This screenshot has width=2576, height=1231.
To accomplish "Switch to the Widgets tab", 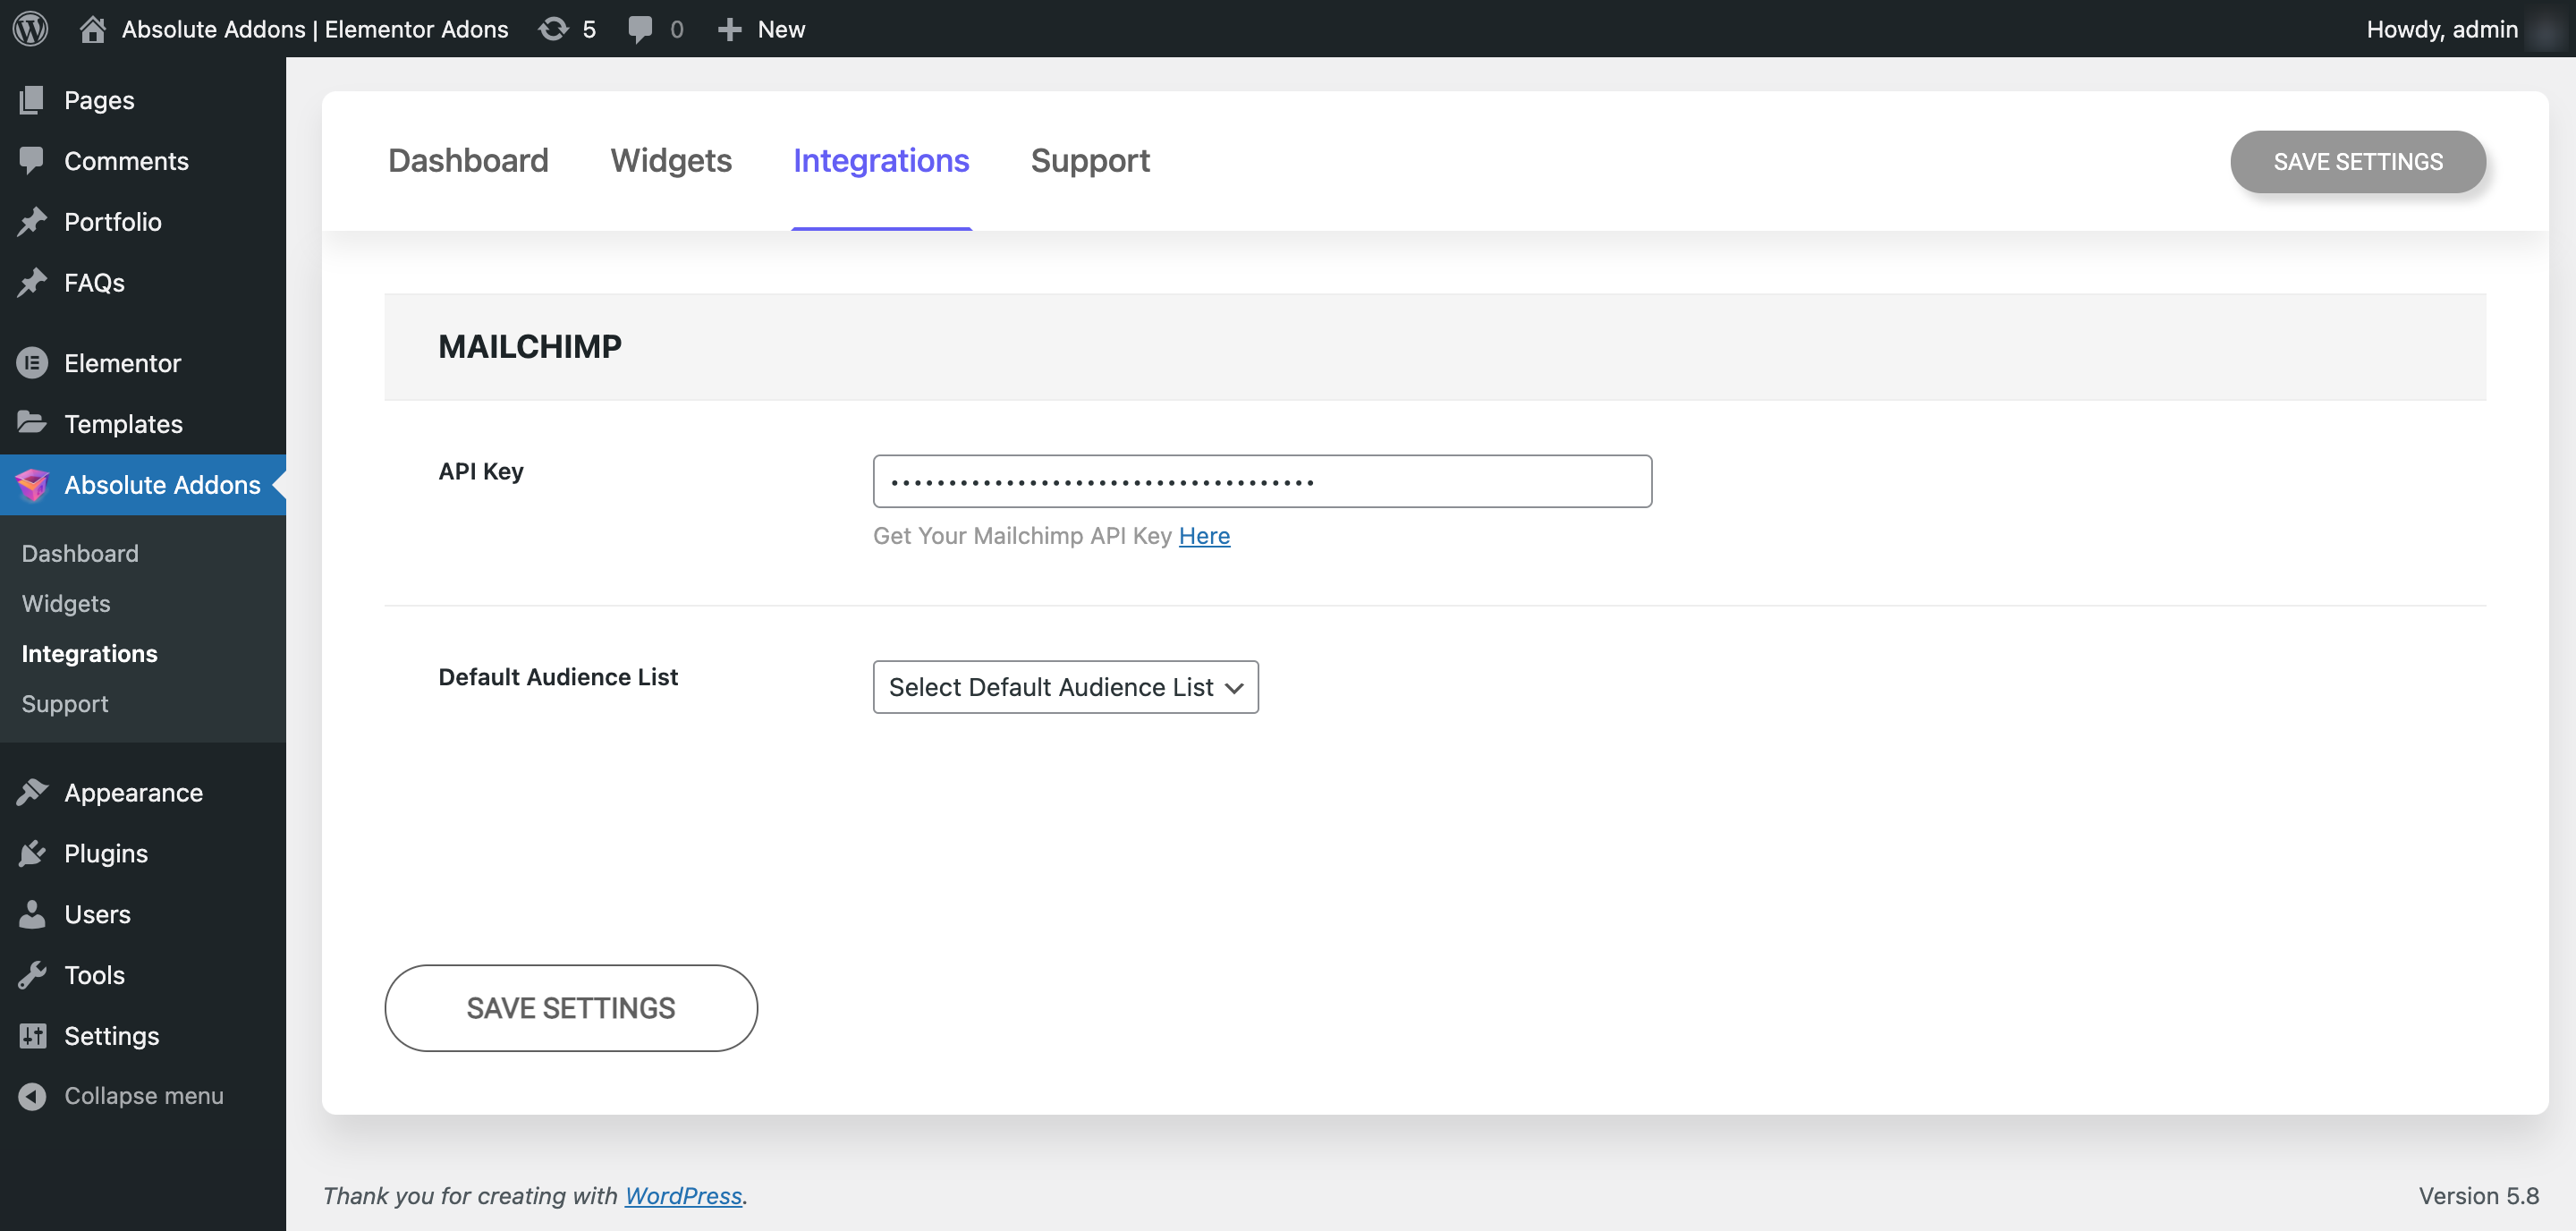I will [671, 160].
